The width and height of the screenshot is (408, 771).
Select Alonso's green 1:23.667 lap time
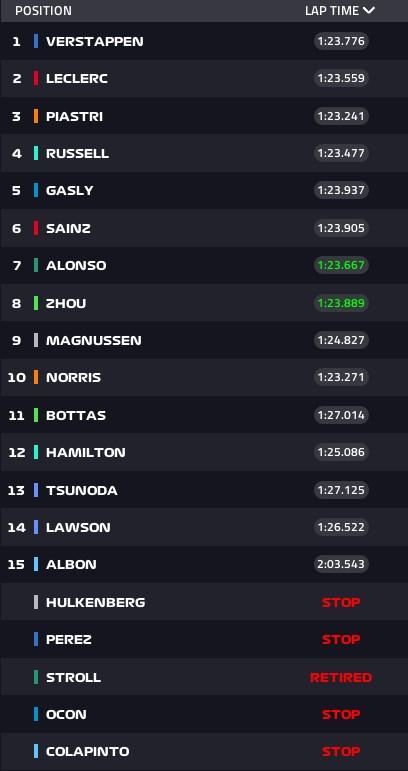click(341, 266)
